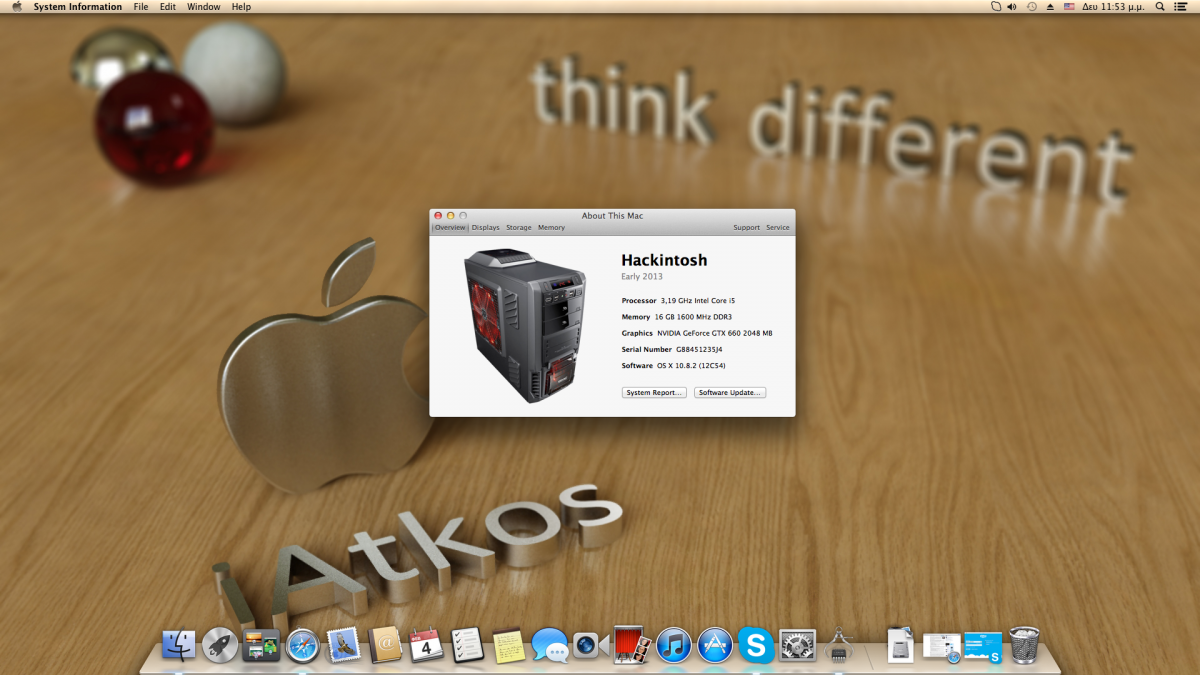This screenshot has width=1200, height=675.
Task: Open the Window menu
Action: click(204, 7)
